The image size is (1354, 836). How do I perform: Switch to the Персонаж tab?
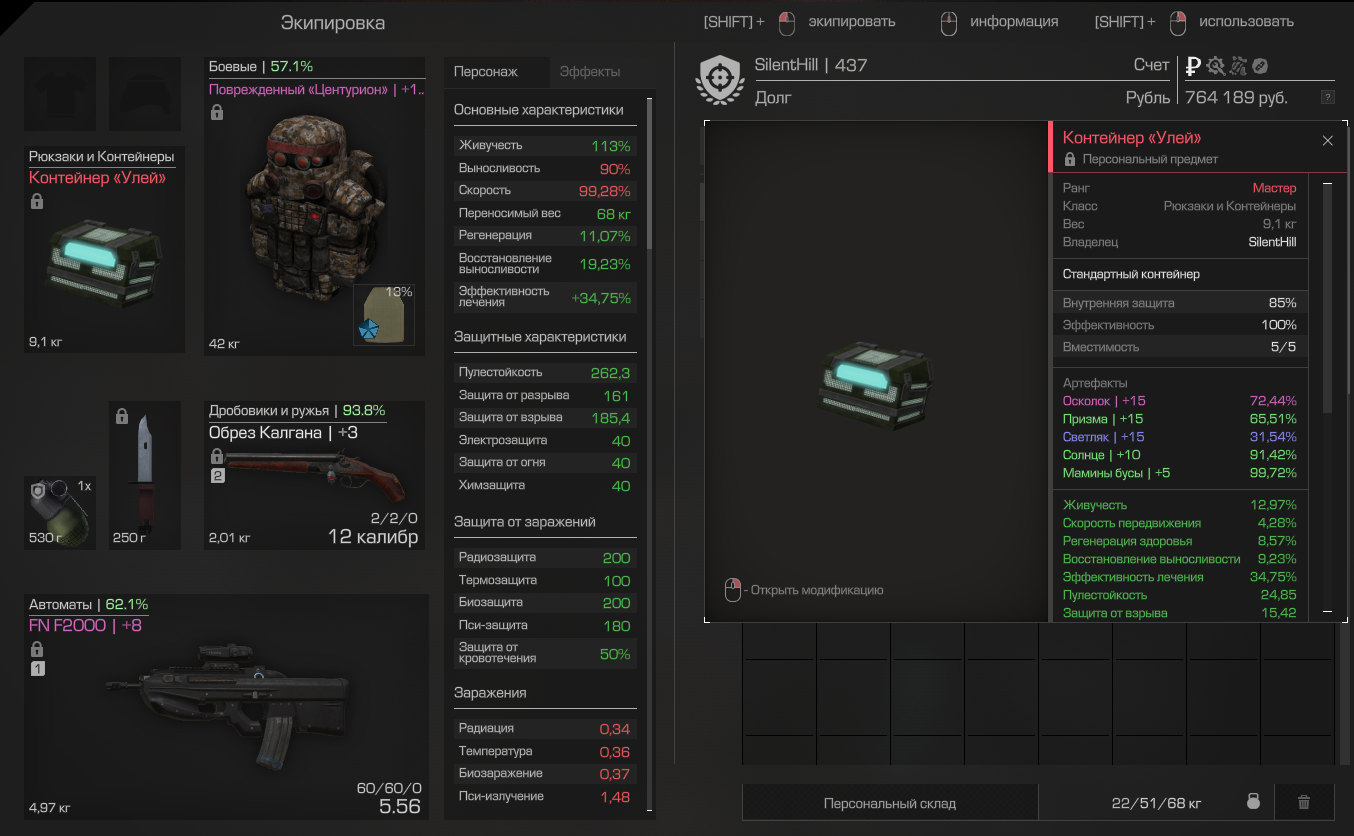click(486, 72)
